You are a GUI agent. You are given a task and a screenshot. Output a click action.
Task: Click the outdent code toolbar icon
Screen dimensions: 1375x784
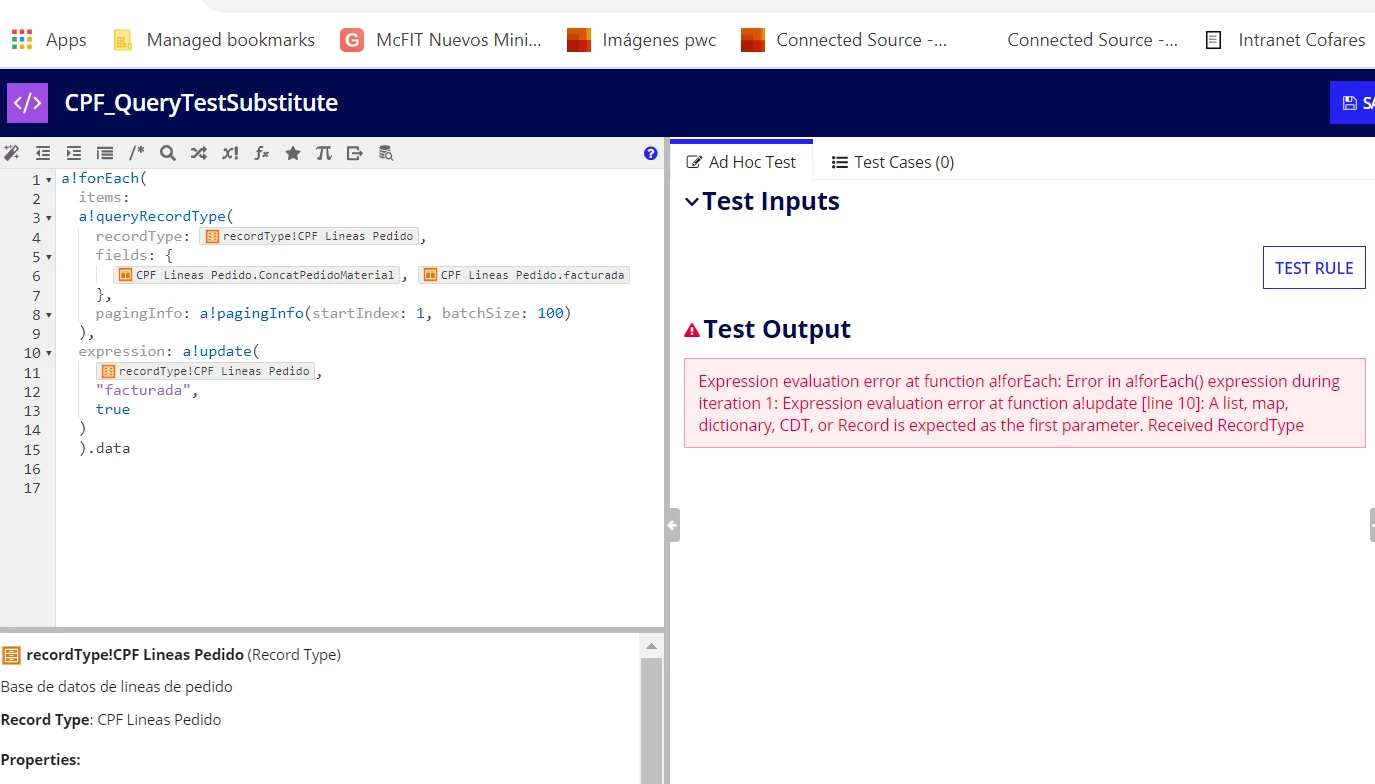(x=43, y=153)
